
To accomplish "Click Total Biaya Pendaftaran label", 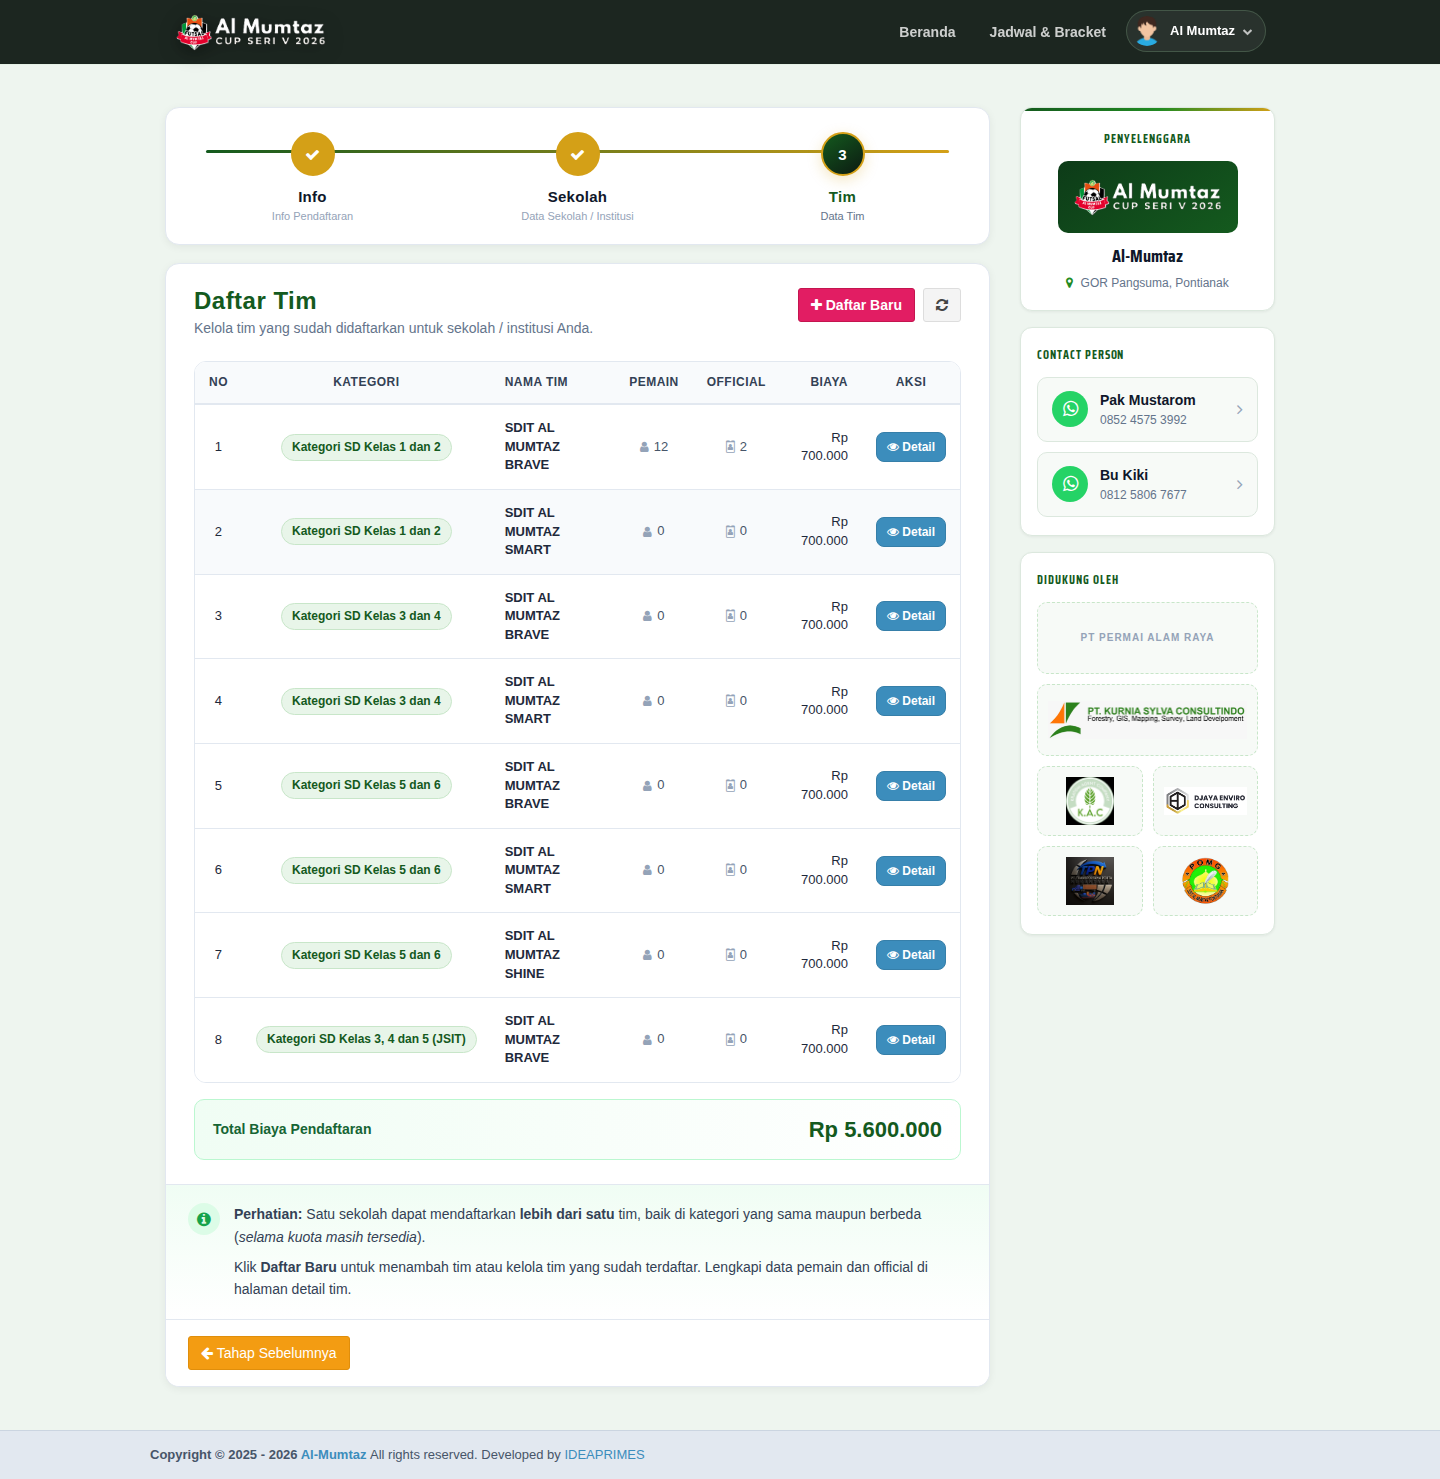I will coord(292,1129).
